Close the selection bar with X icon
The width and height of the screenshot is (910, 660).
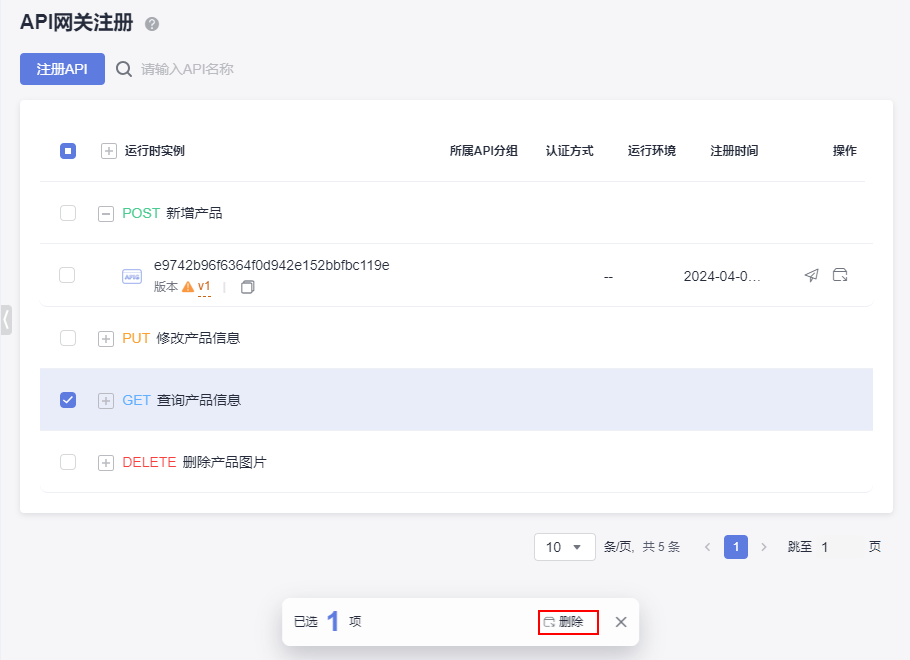click(x=621, y=622)
